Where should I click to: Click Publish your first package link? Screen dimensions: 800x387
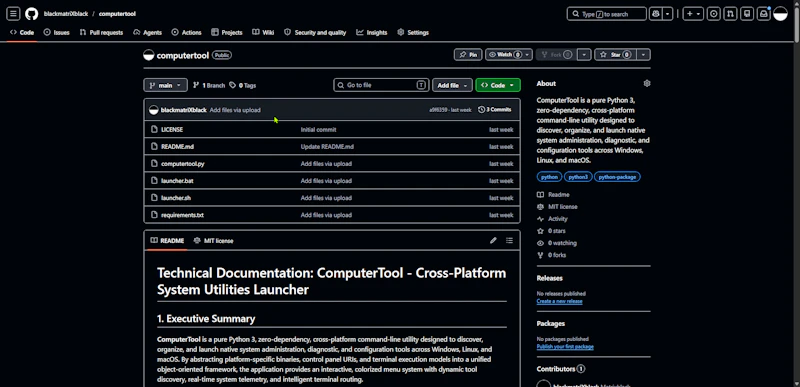(565, 347)
